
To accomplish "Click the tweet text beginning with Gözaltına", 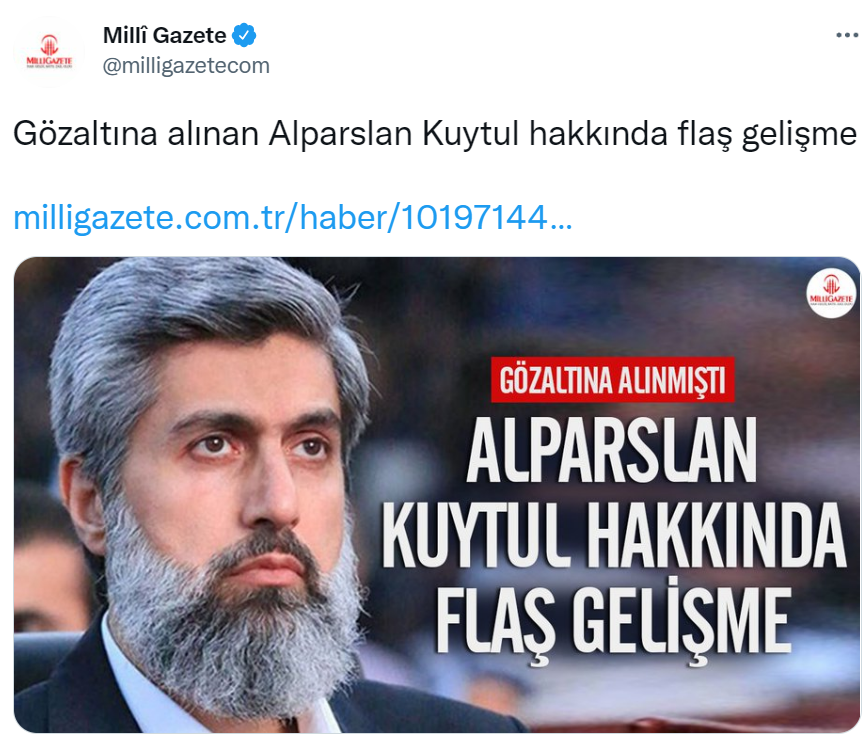I will 435,134.
